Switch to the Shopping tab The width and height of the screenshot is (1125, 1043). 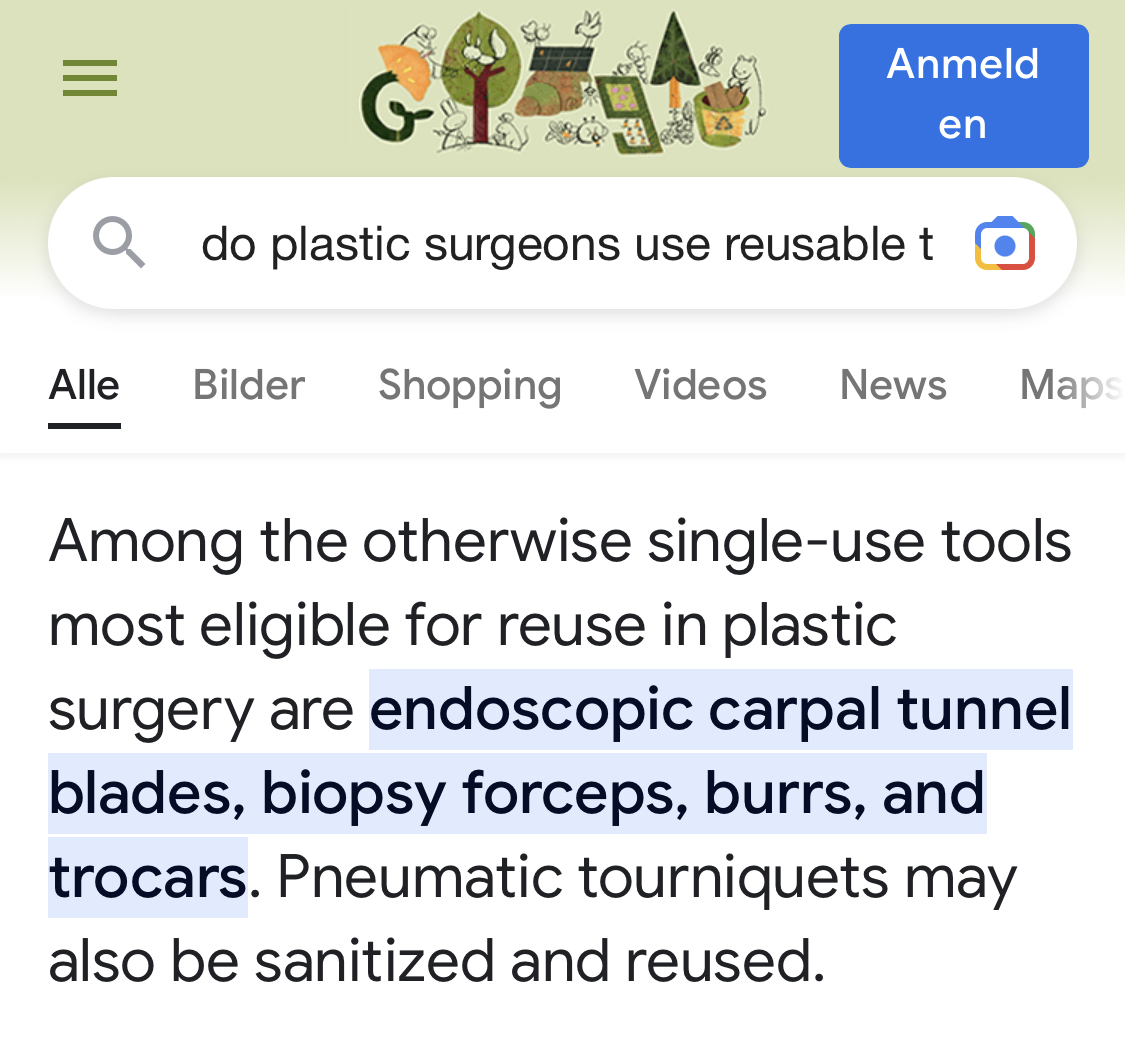[x=470, y=386]
